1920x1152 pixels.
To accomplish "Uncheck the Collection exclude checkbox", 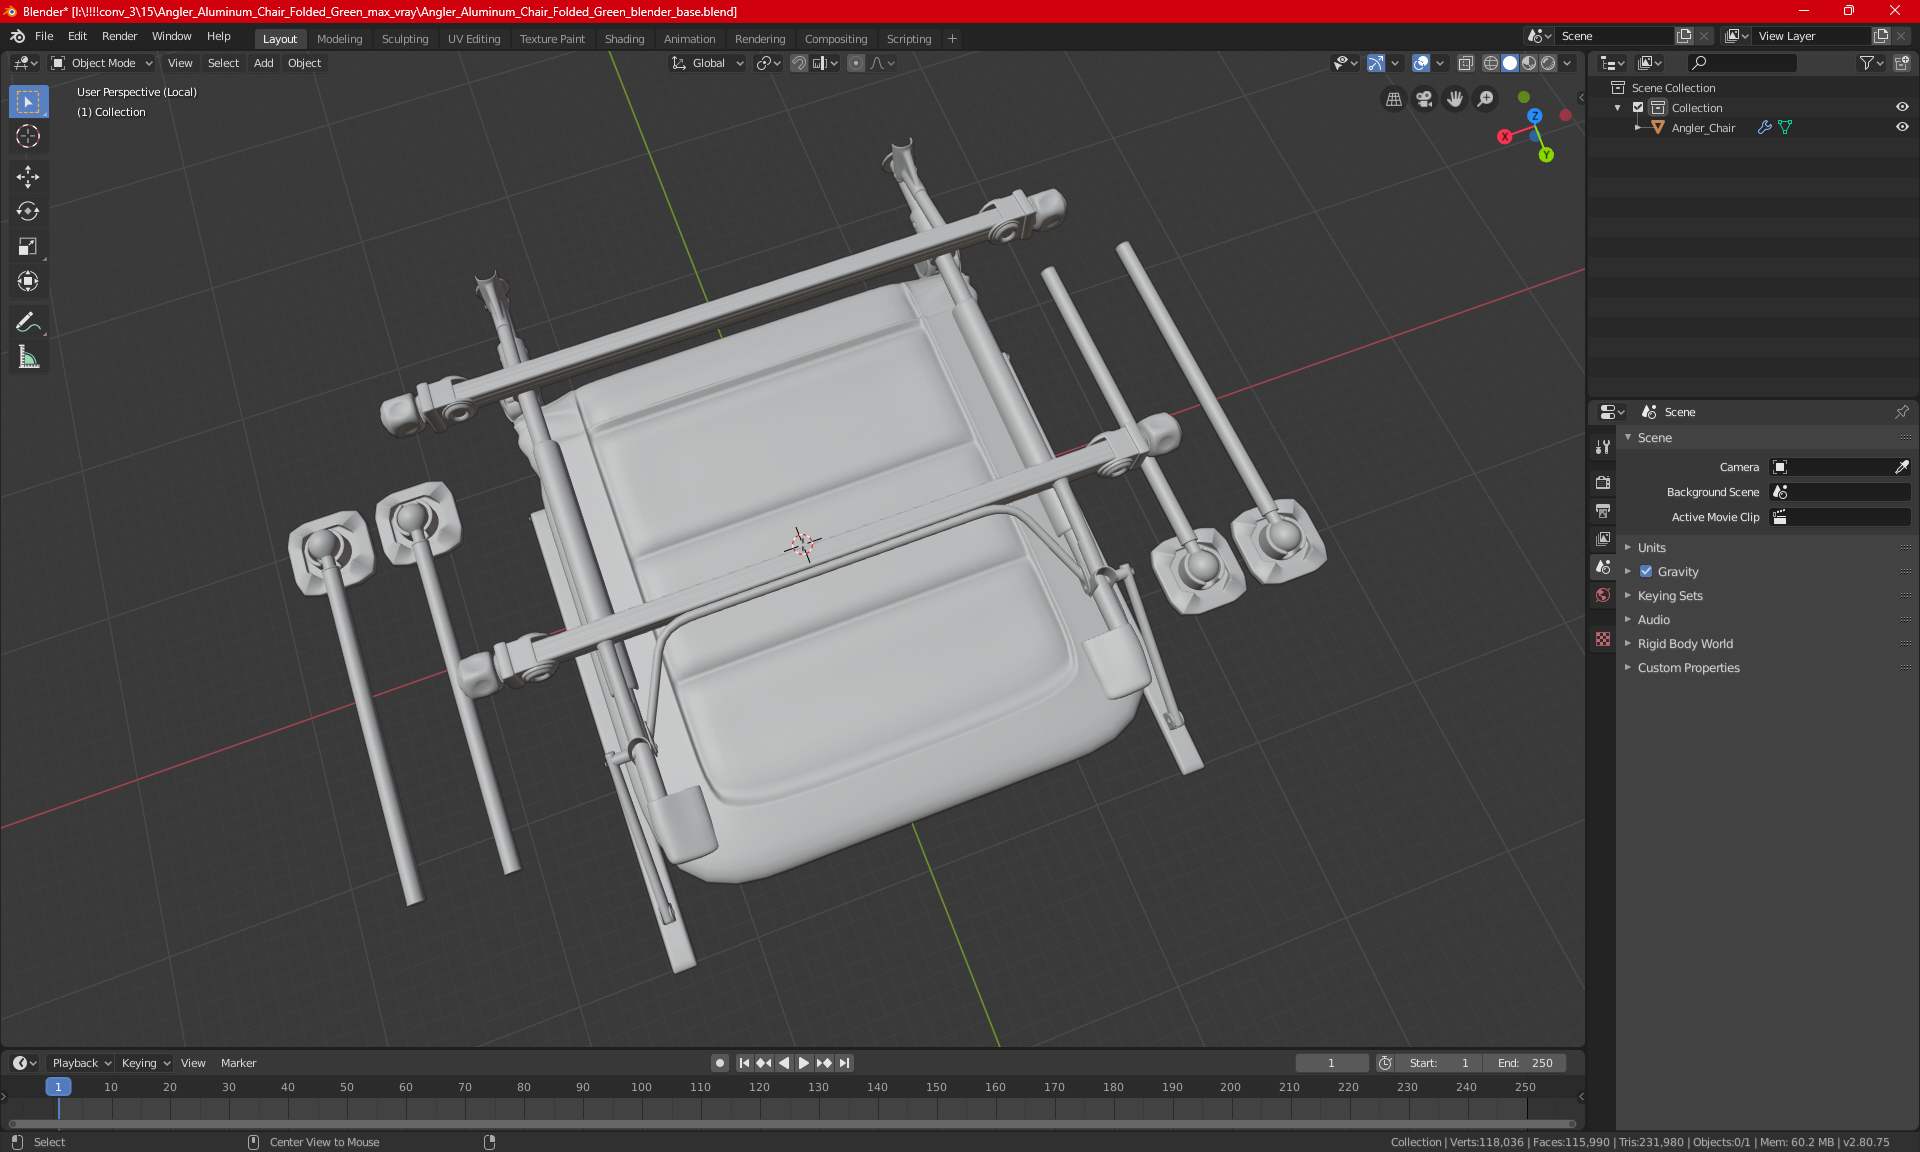I will (1638, 108).
